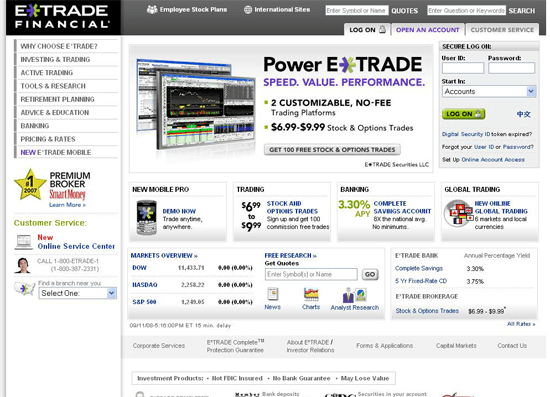Switch to the OPEN AN ACCOUNT tab

428,30
